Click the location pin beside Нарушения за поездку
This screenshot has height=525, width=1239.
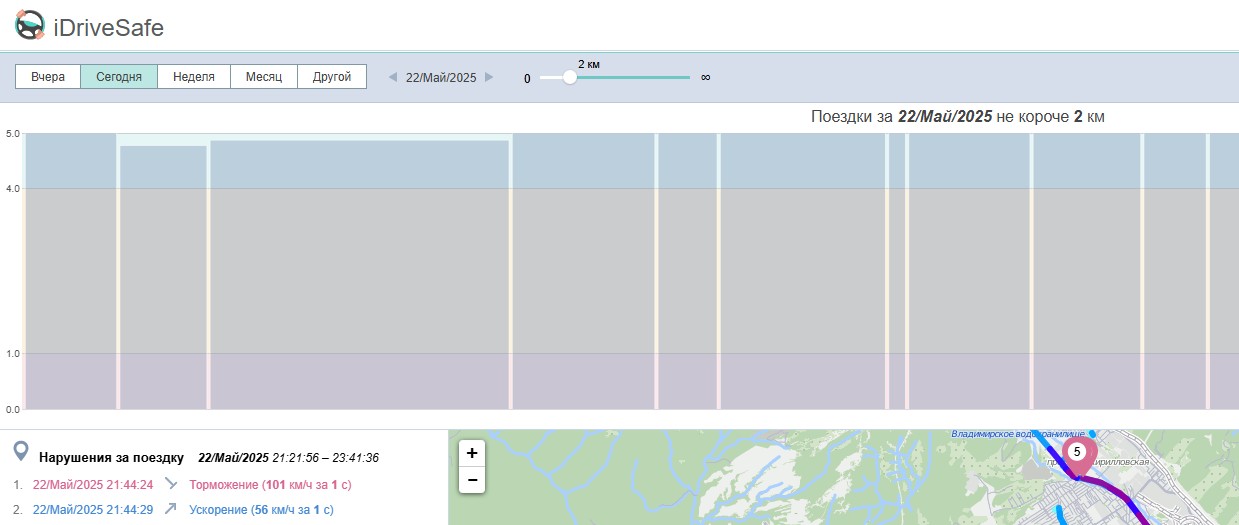point(21,453)
